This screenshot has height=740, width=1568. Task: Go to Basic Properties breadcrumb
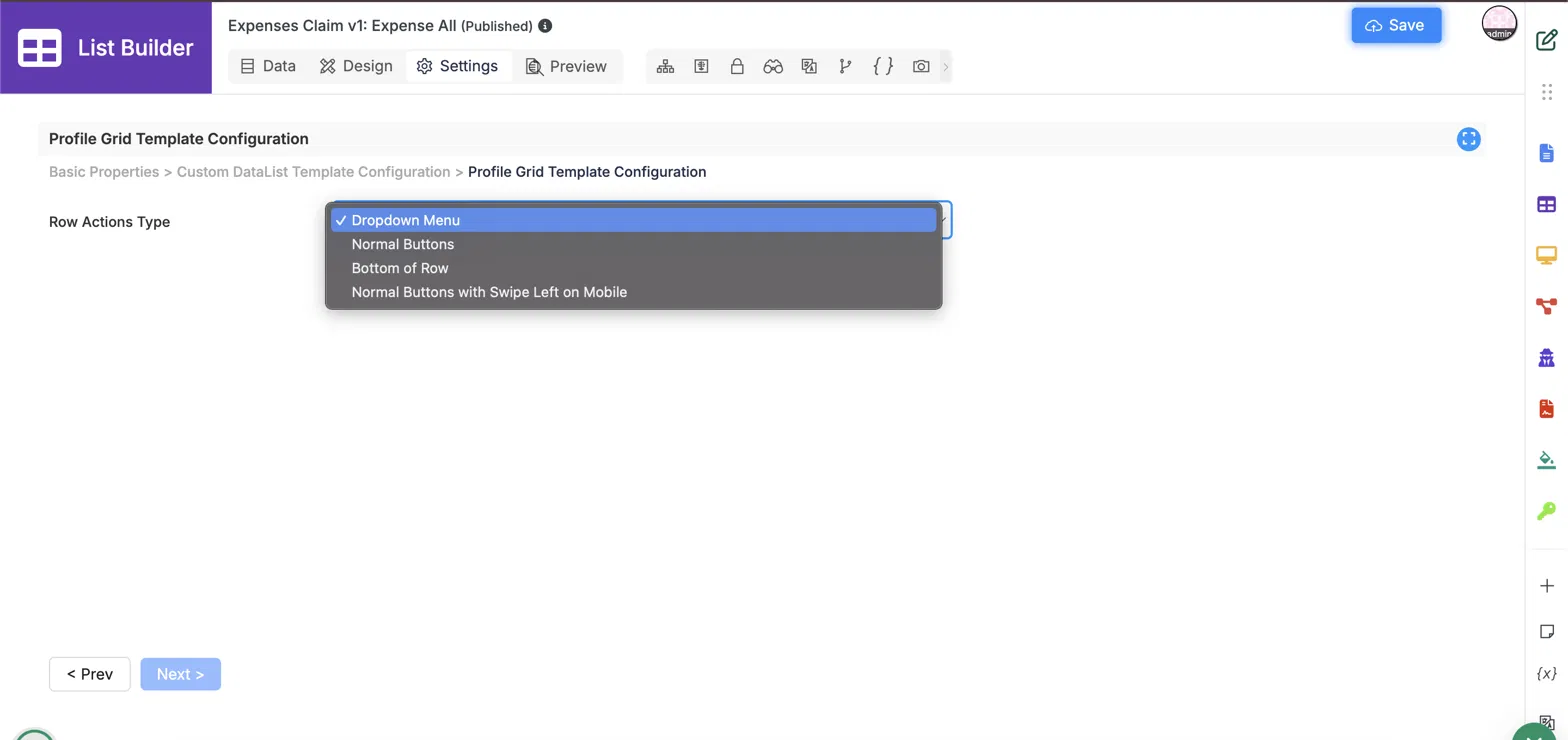pyautogui.click(x=104, y=172)
